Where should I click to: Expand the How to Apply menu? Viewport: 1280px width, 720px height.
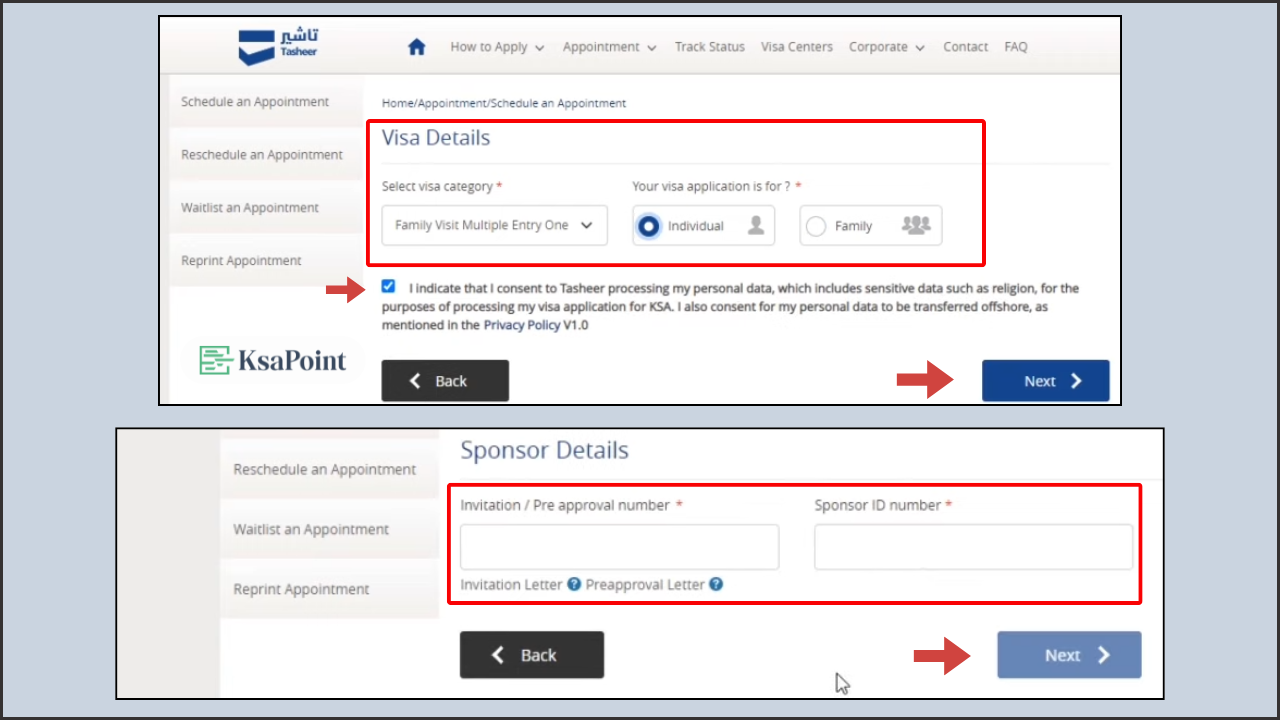click(x=497, y=47)
